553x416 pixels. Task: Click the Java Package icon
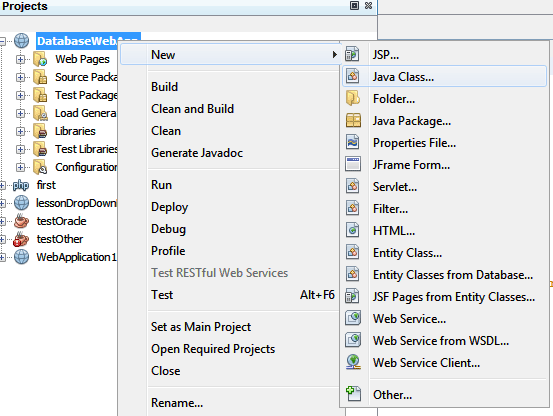pos(353,121)
